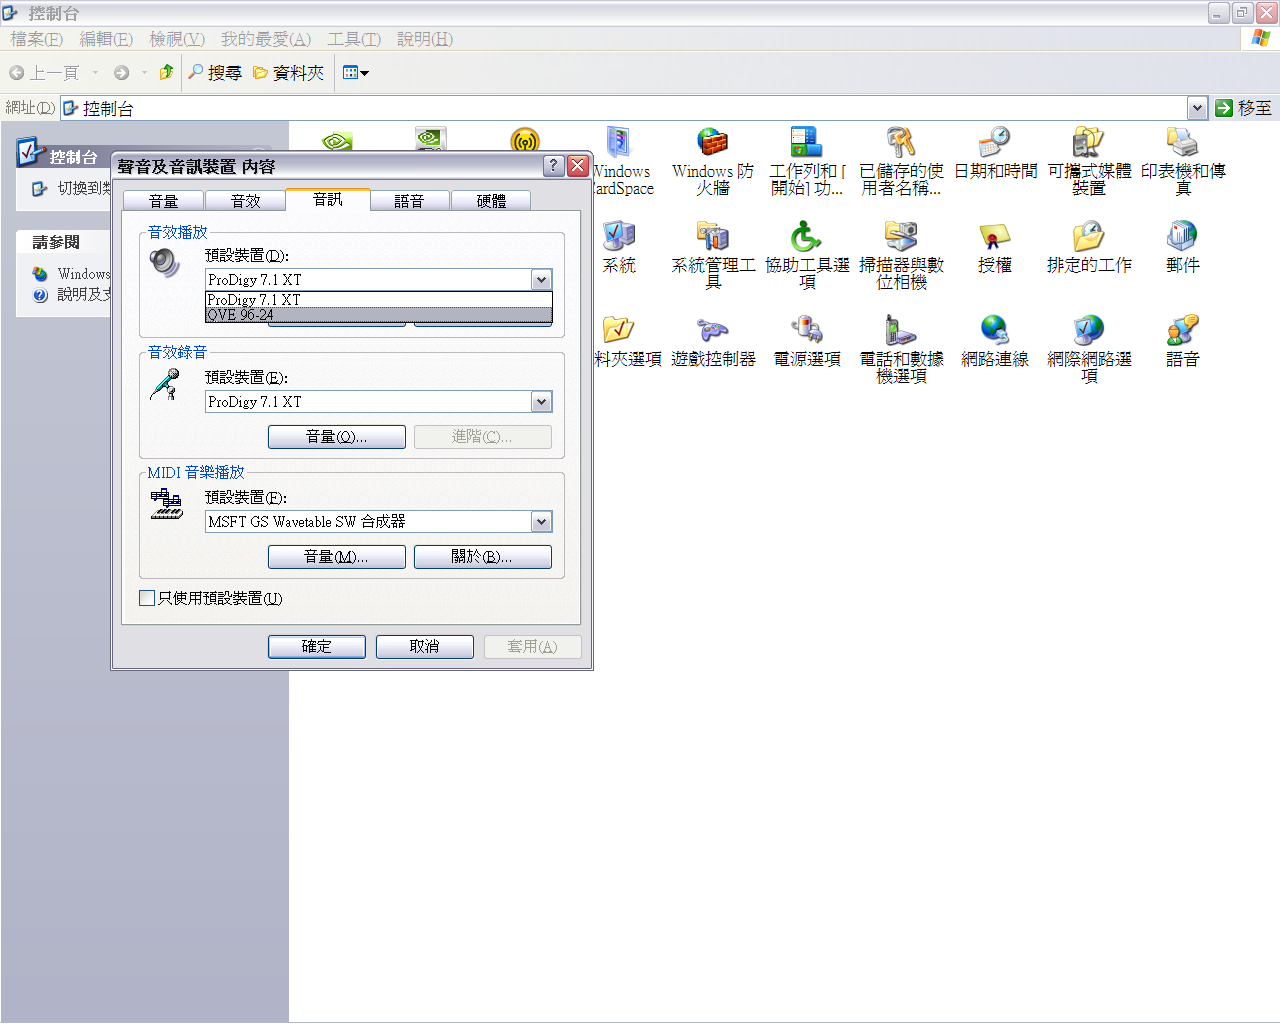1280x1024 pixels.
Task: Open the 授權 icon
Action: 995,247
